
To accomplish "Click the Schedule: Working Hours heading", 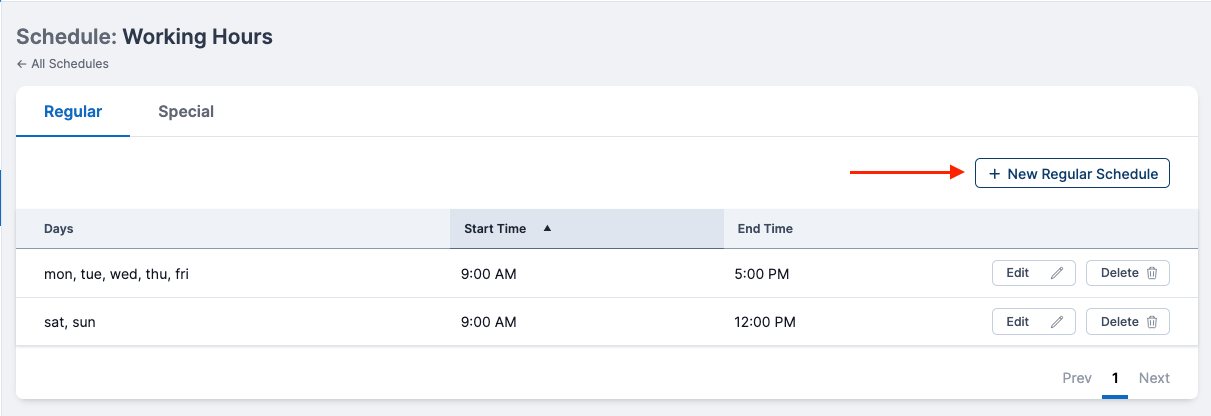I will [x=144, y=37].
